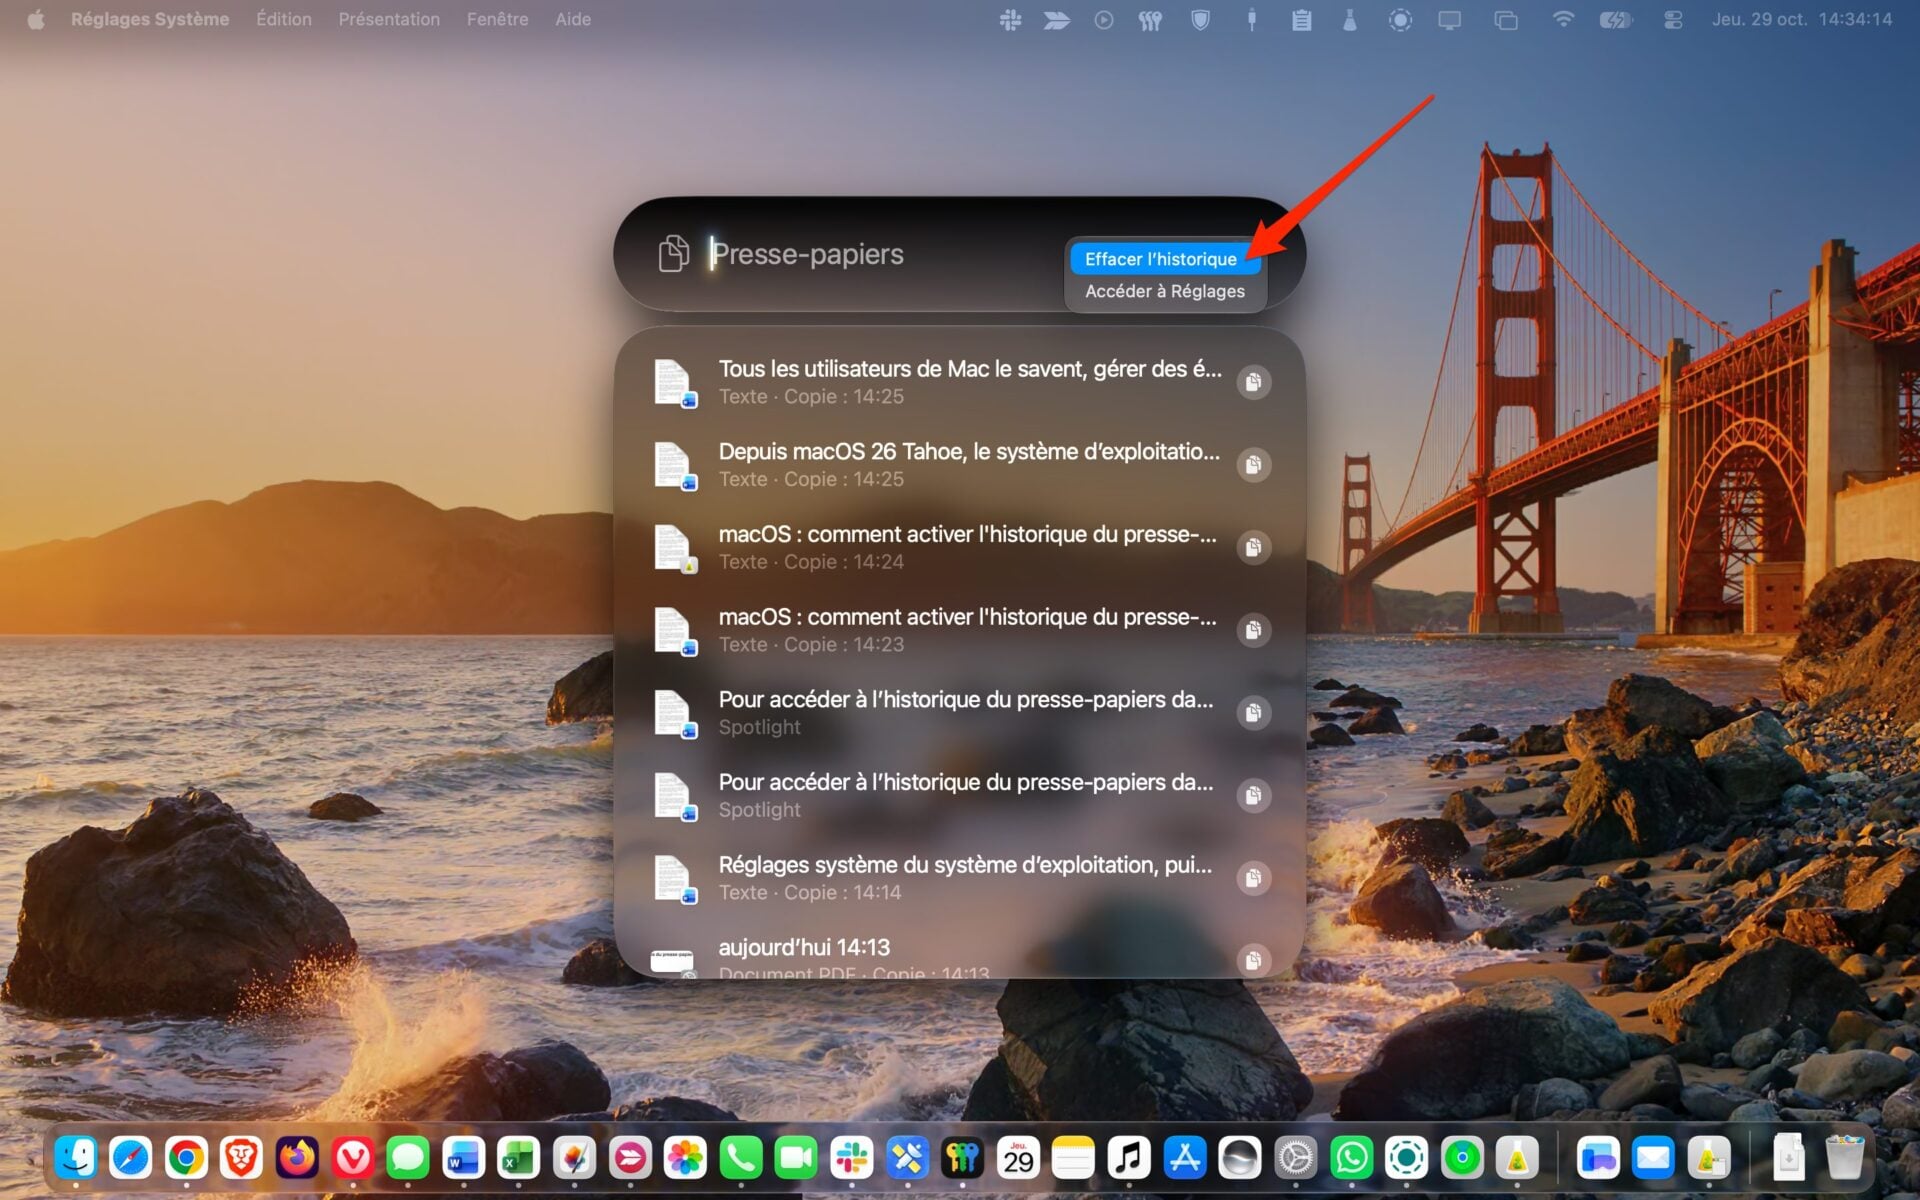Click the display menu bar icon
This screenshot has height=1200, width=1920.
[1449, 19]
